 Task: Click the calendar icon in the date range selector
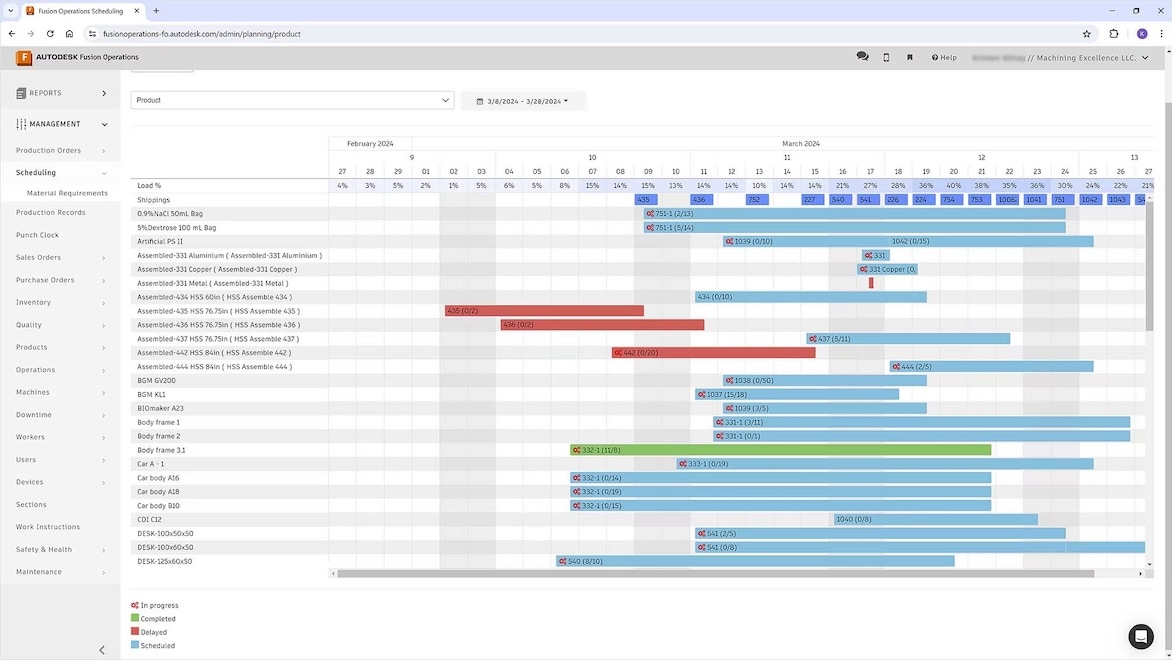coord(479,100)
